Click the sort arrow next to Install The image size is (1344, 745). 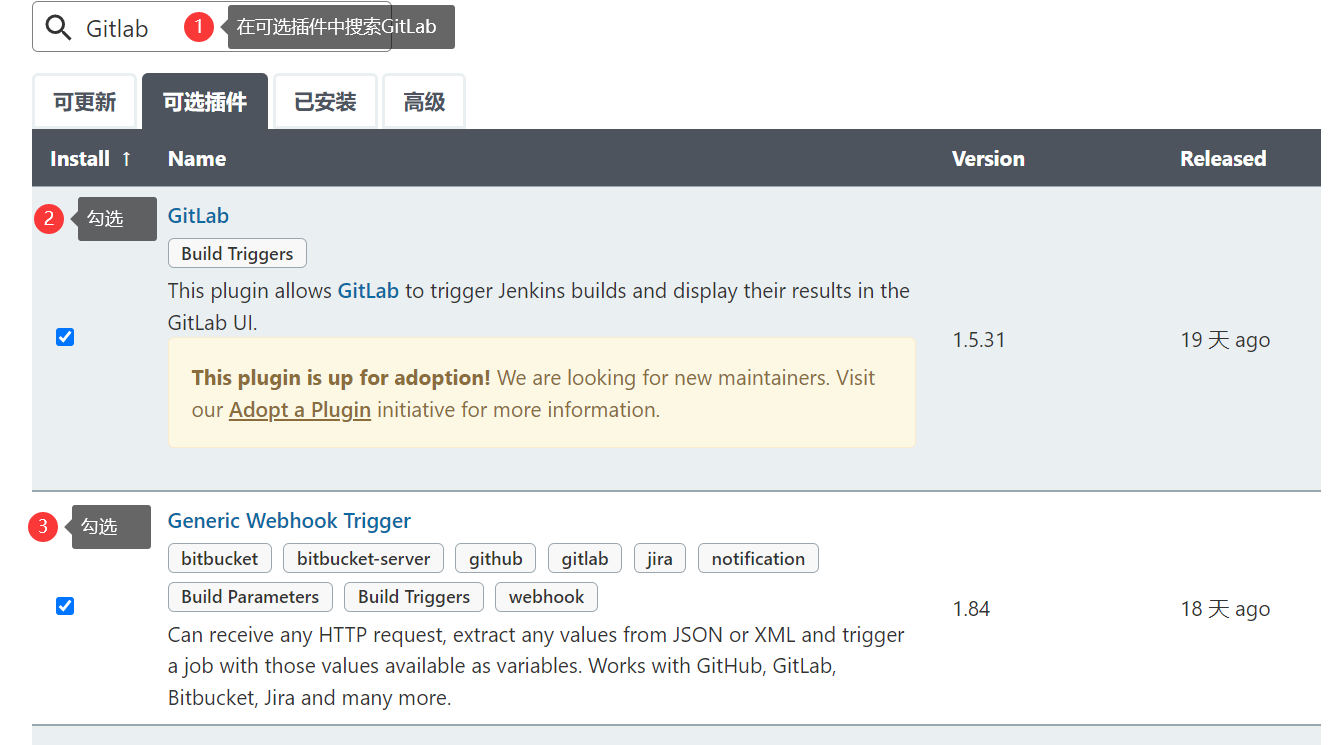126,158
